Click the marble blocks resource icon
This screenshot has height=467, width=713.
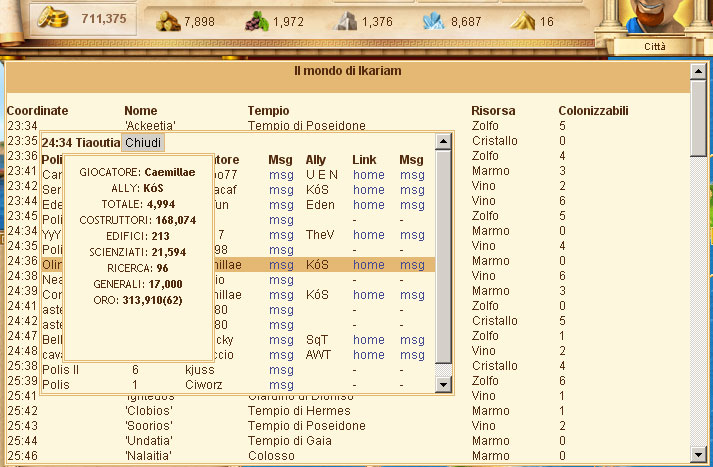[345, 21]
